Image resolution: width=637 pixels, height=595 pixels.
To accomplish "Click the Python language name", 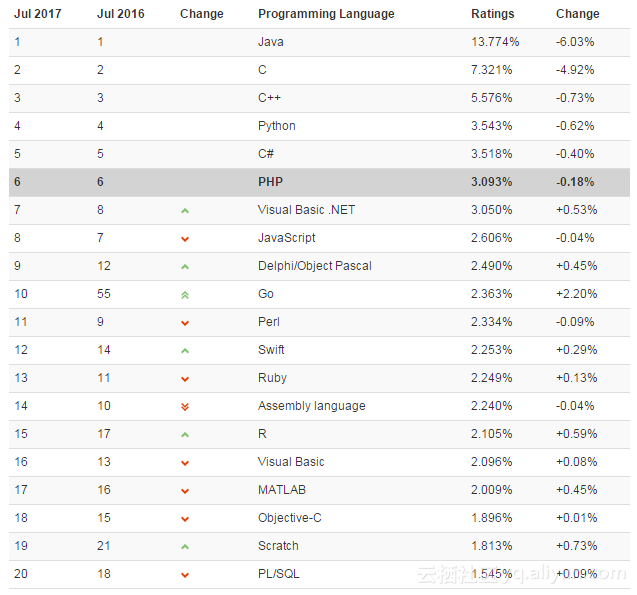I will [x=277, y=126].
